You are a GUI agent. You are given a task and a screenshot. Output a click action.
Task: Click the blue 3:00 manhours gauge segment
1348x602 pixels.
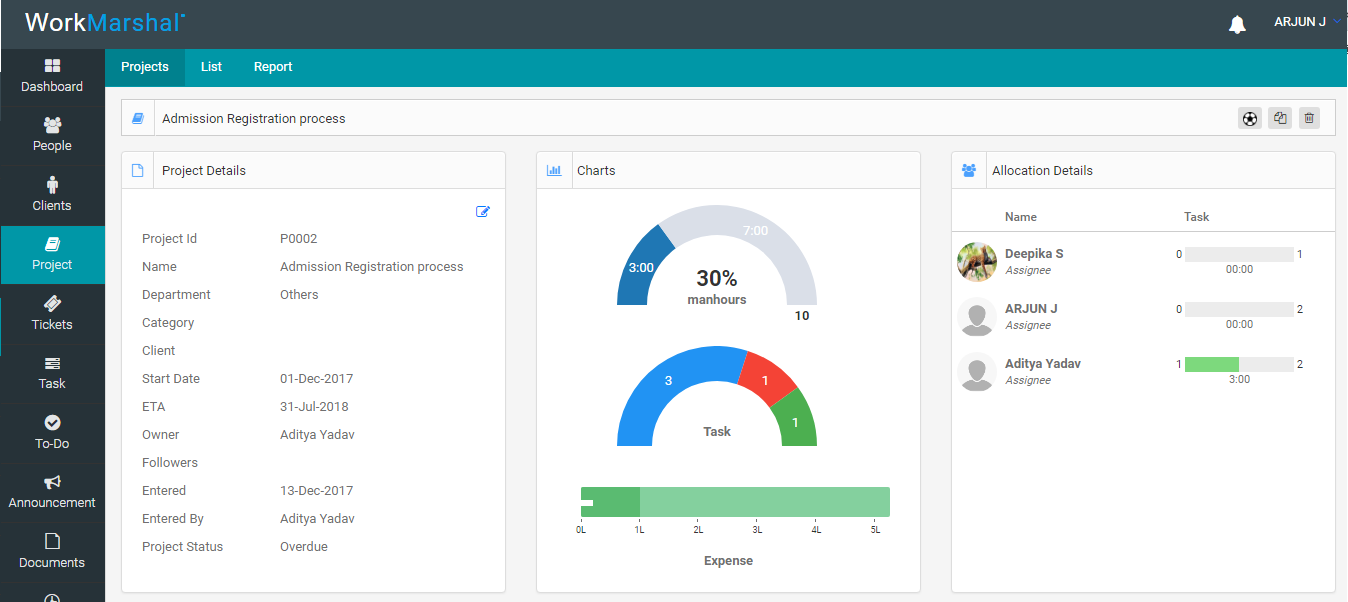coord(640,266)
